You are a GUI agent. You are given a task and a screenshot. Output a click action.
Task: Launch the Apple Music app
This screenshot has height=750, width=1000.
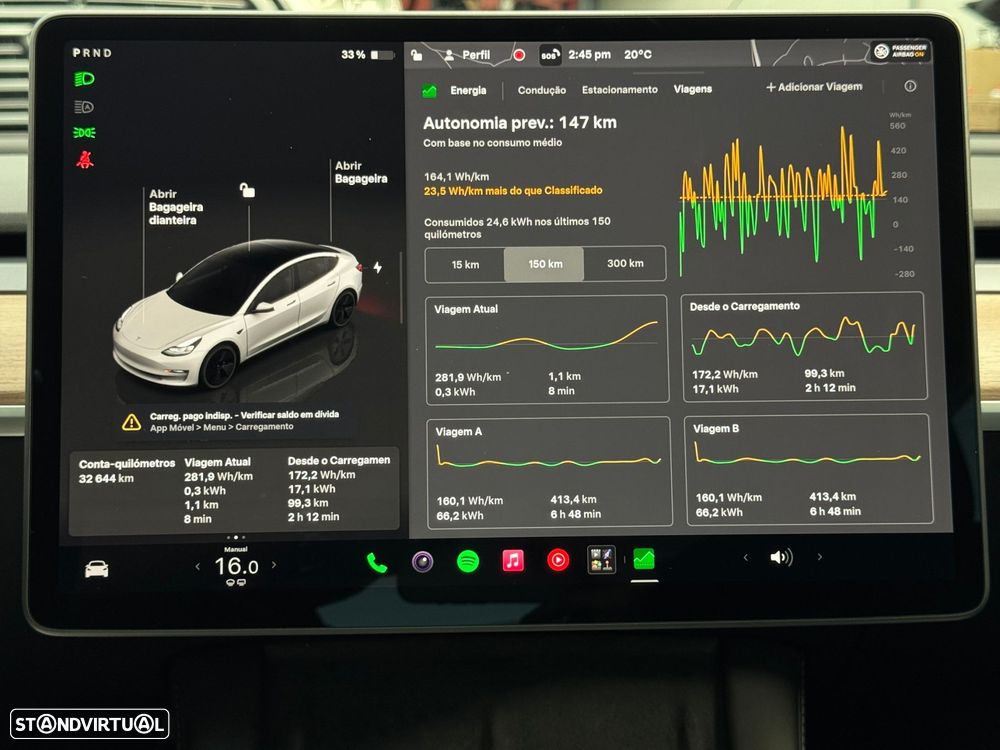513,561
